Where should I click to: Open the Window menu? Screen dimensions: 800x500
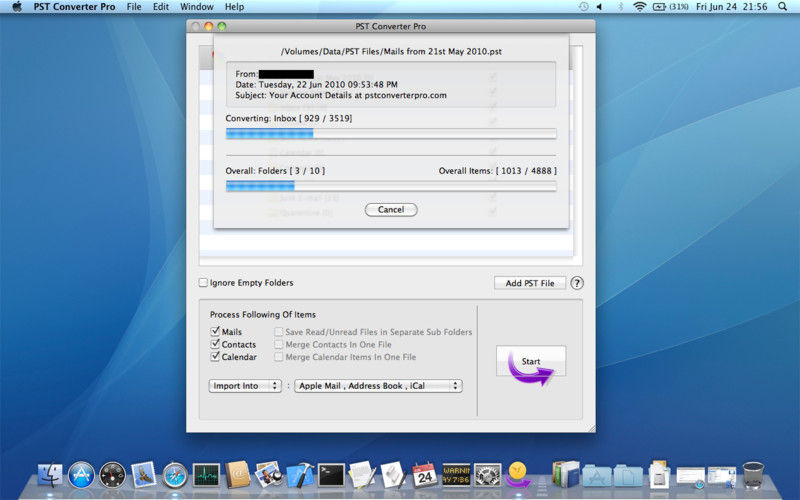197,7
